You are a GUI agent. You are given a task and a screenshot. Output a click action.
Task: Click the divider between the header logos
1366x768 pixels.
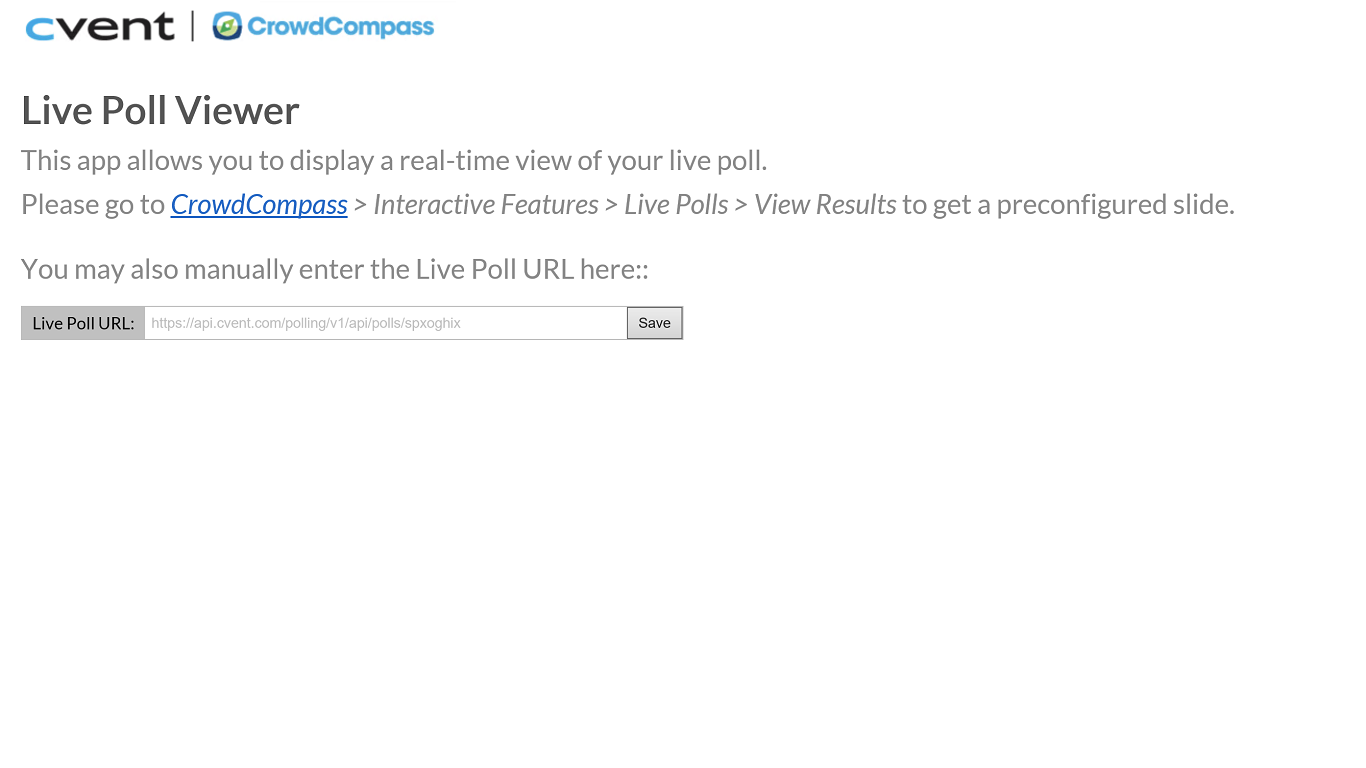192,26
